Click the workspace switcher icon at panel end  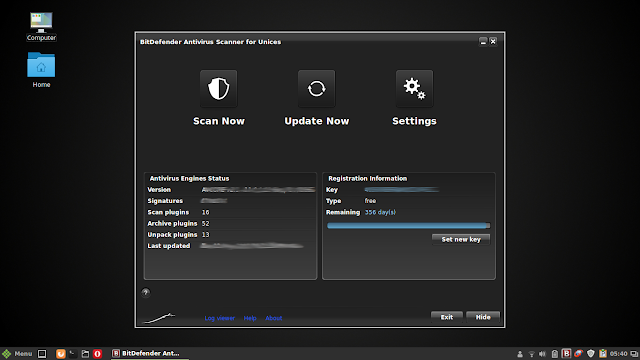coord(634,354)
